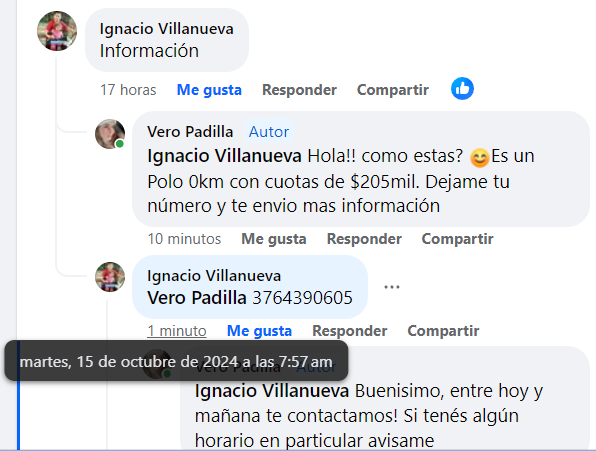Reply to the Información comment
This screenshot has width=596, height=451.
pos(300,90)
